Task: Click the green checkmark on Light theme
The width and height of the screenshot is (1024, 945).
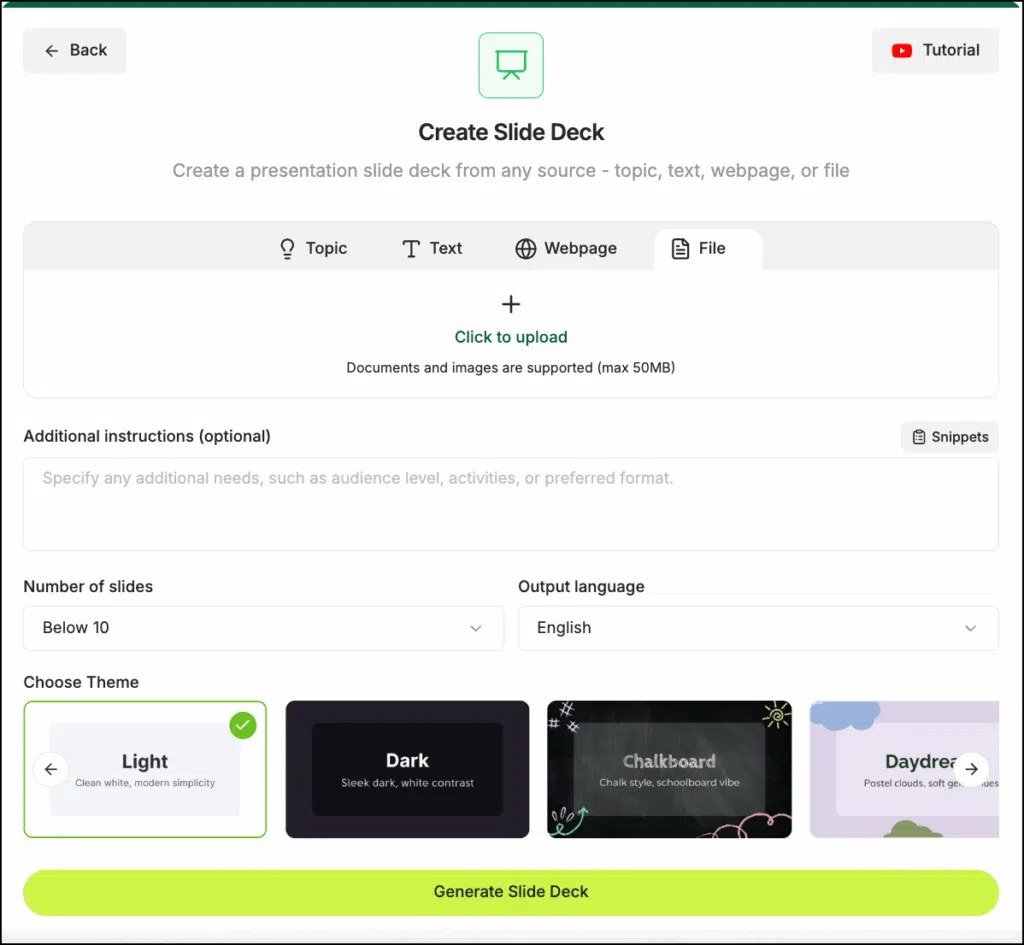Action: pos(242,725)
